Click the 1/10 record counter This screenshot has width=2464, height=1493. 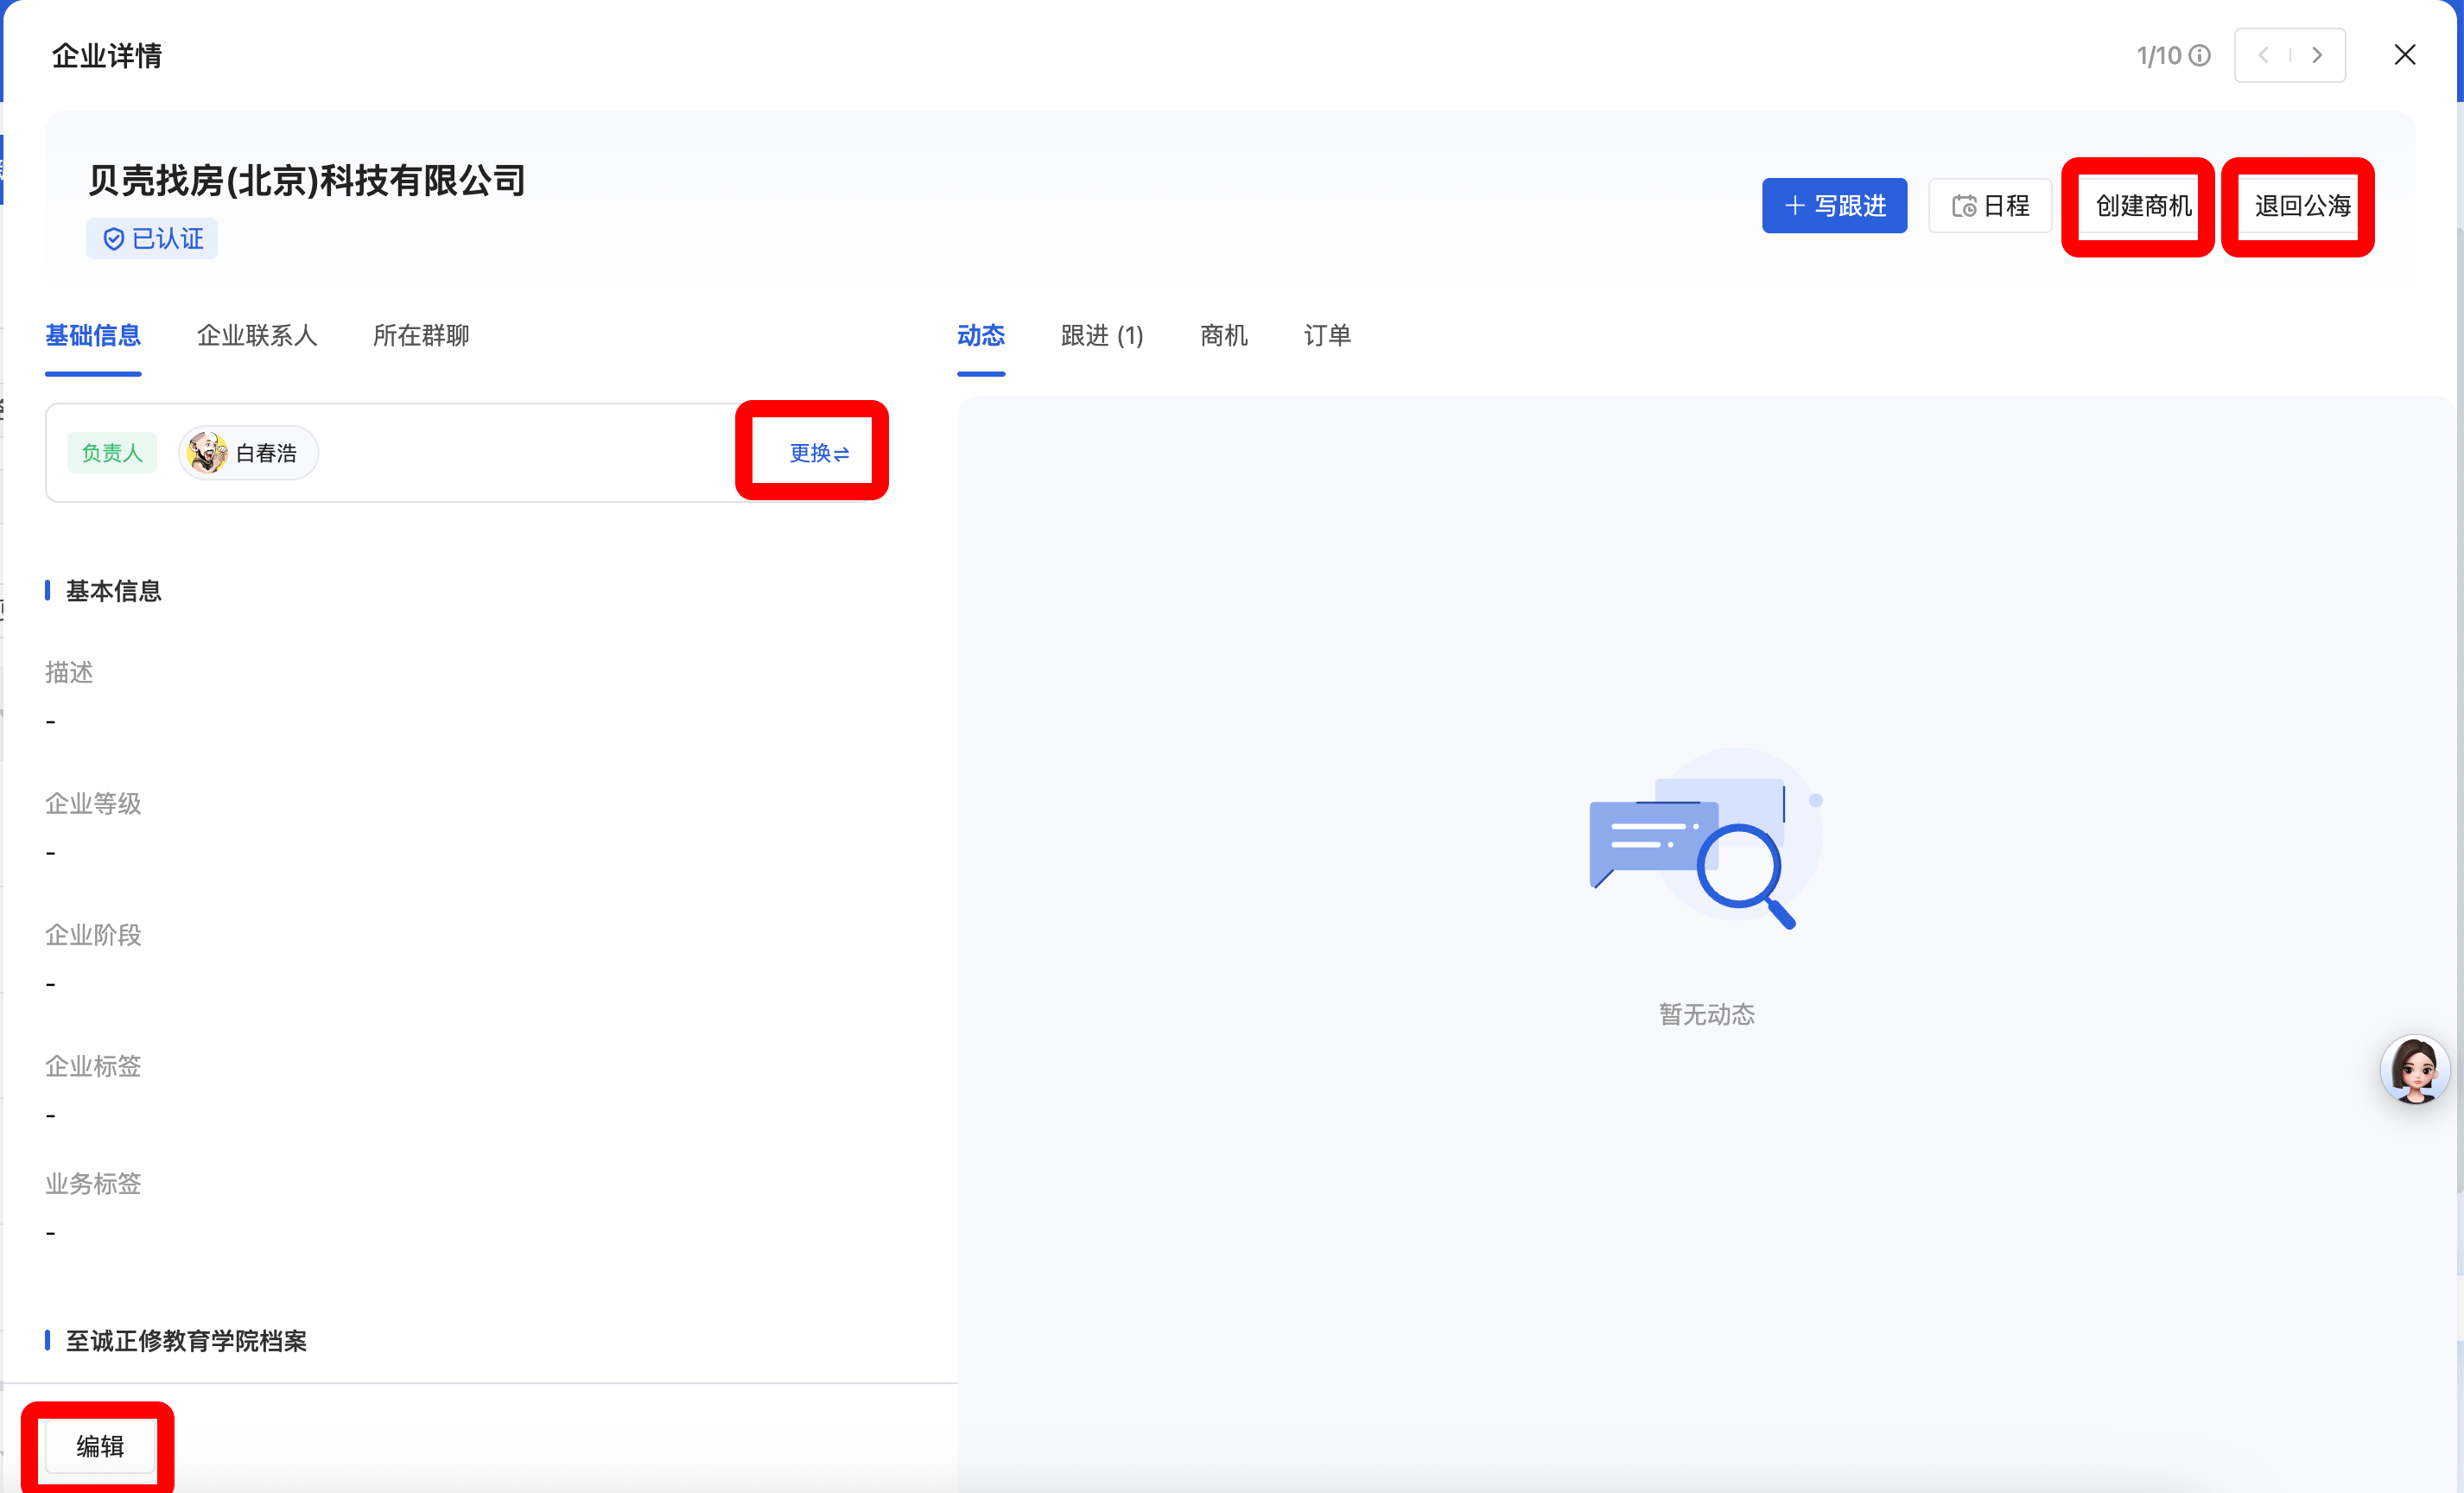point(2159,56)
